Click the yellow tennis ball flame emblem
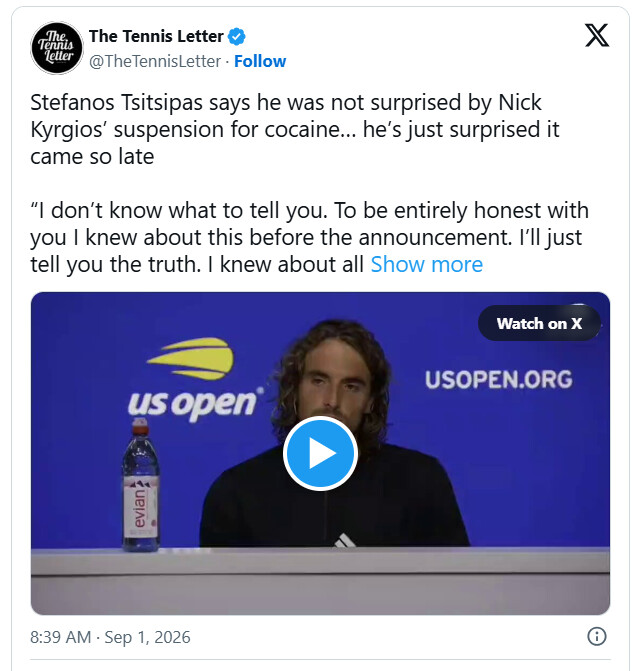Viewport: 638px width, 671px height. click(x=192, y=359)
